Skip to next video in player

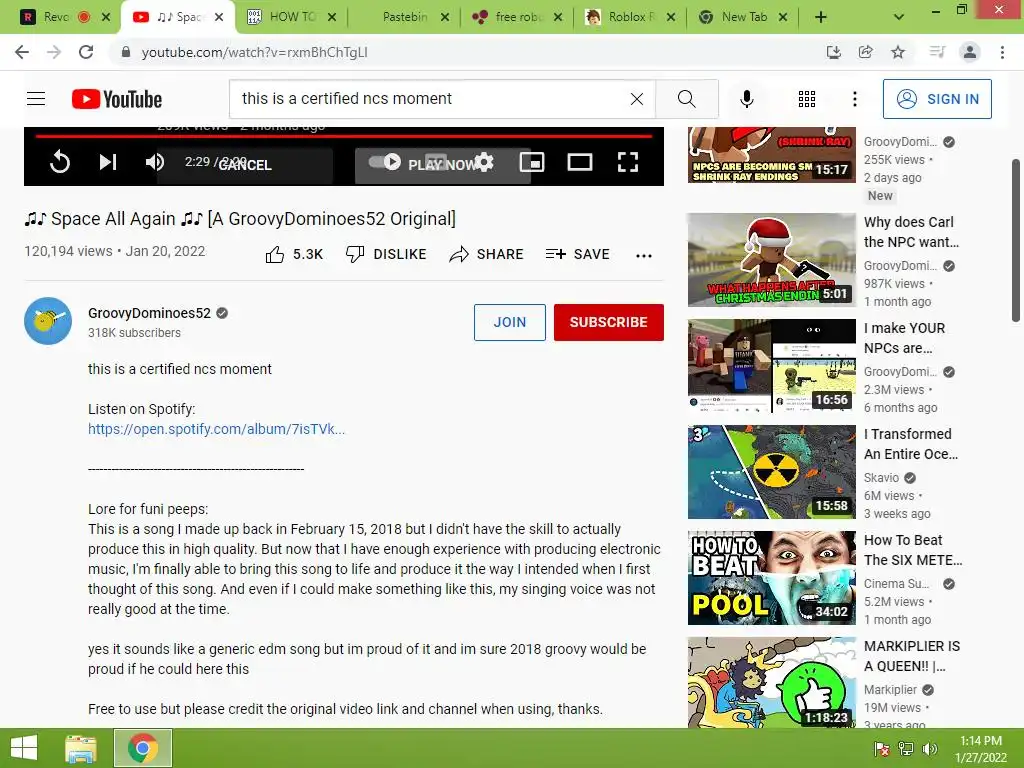coord(108,162)
